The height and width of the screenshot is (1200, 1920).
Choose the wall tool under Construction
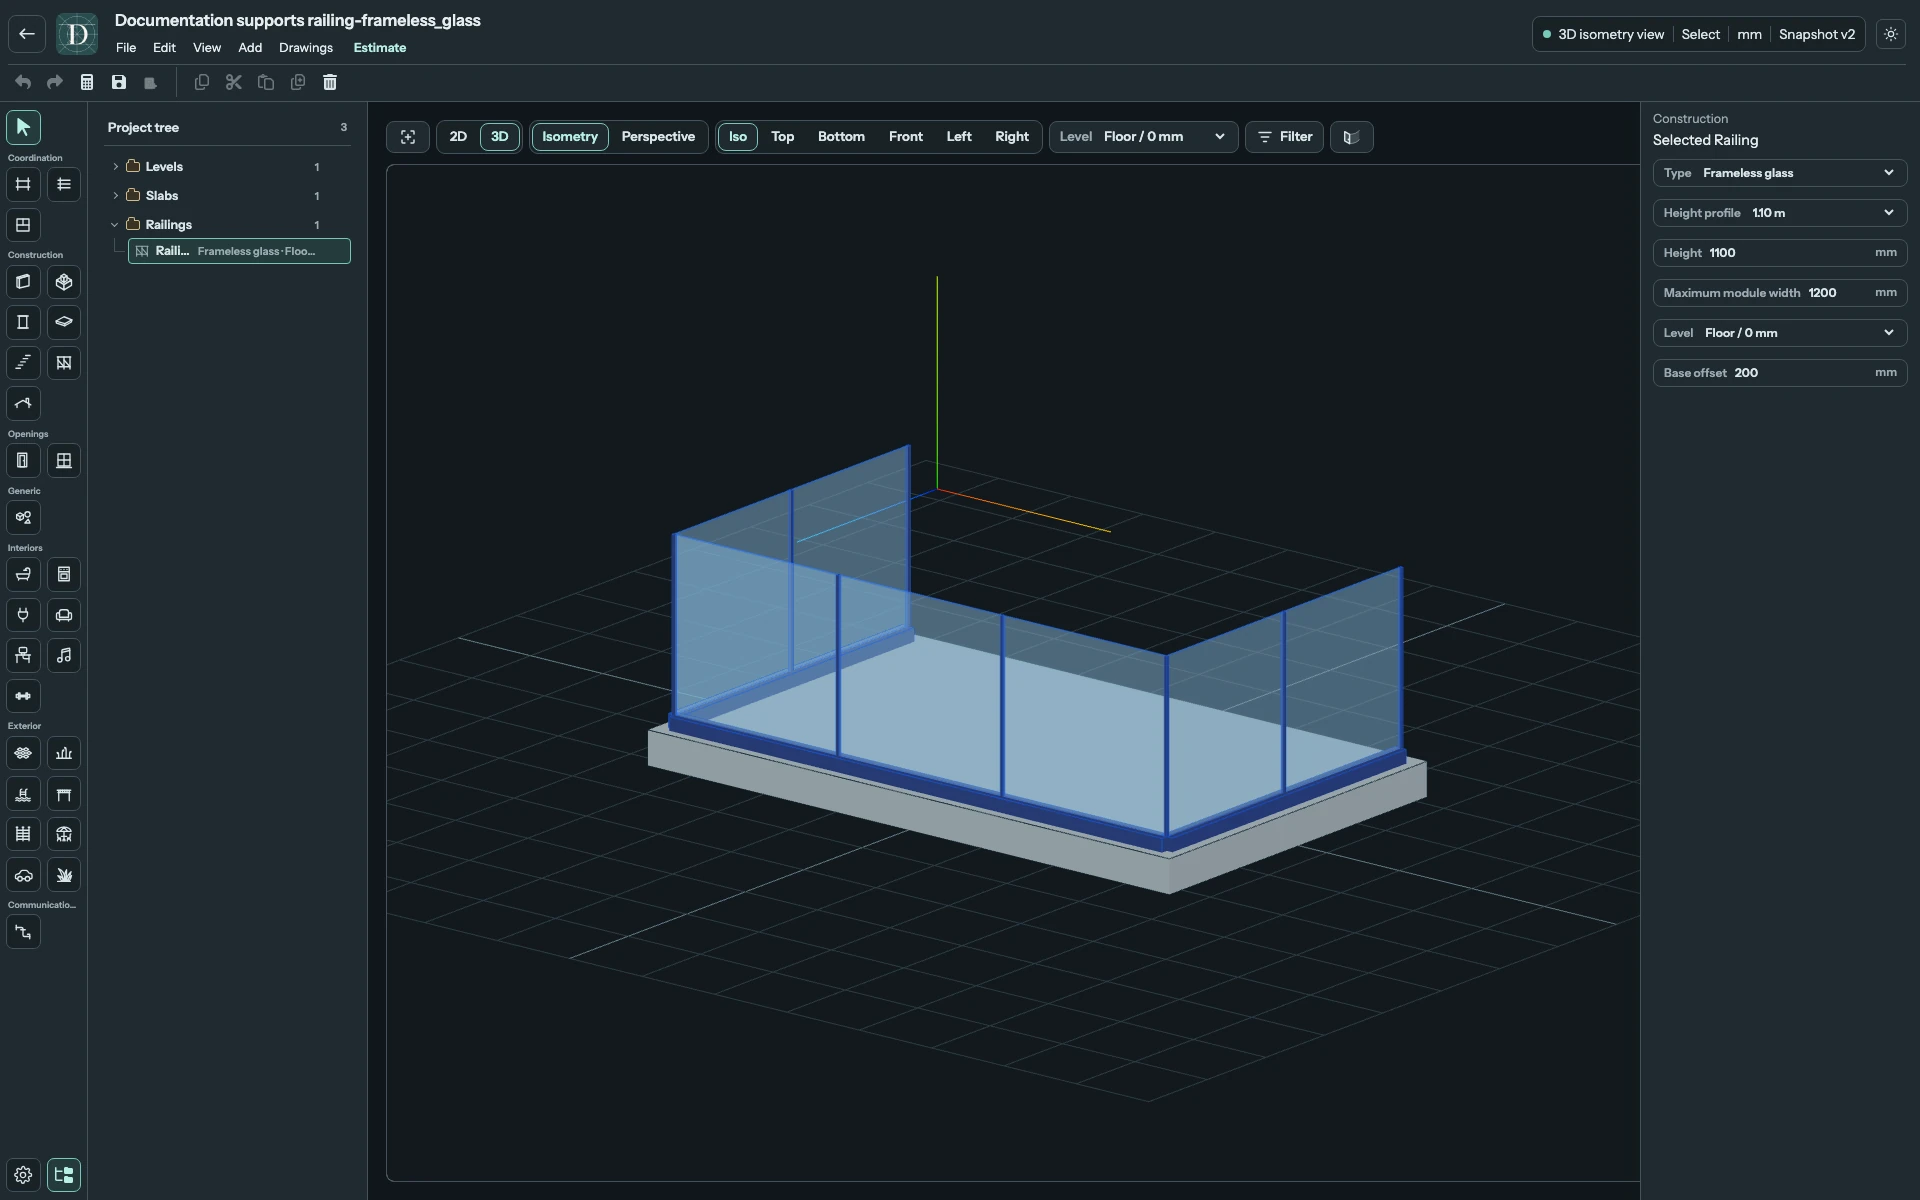(23, 282)
